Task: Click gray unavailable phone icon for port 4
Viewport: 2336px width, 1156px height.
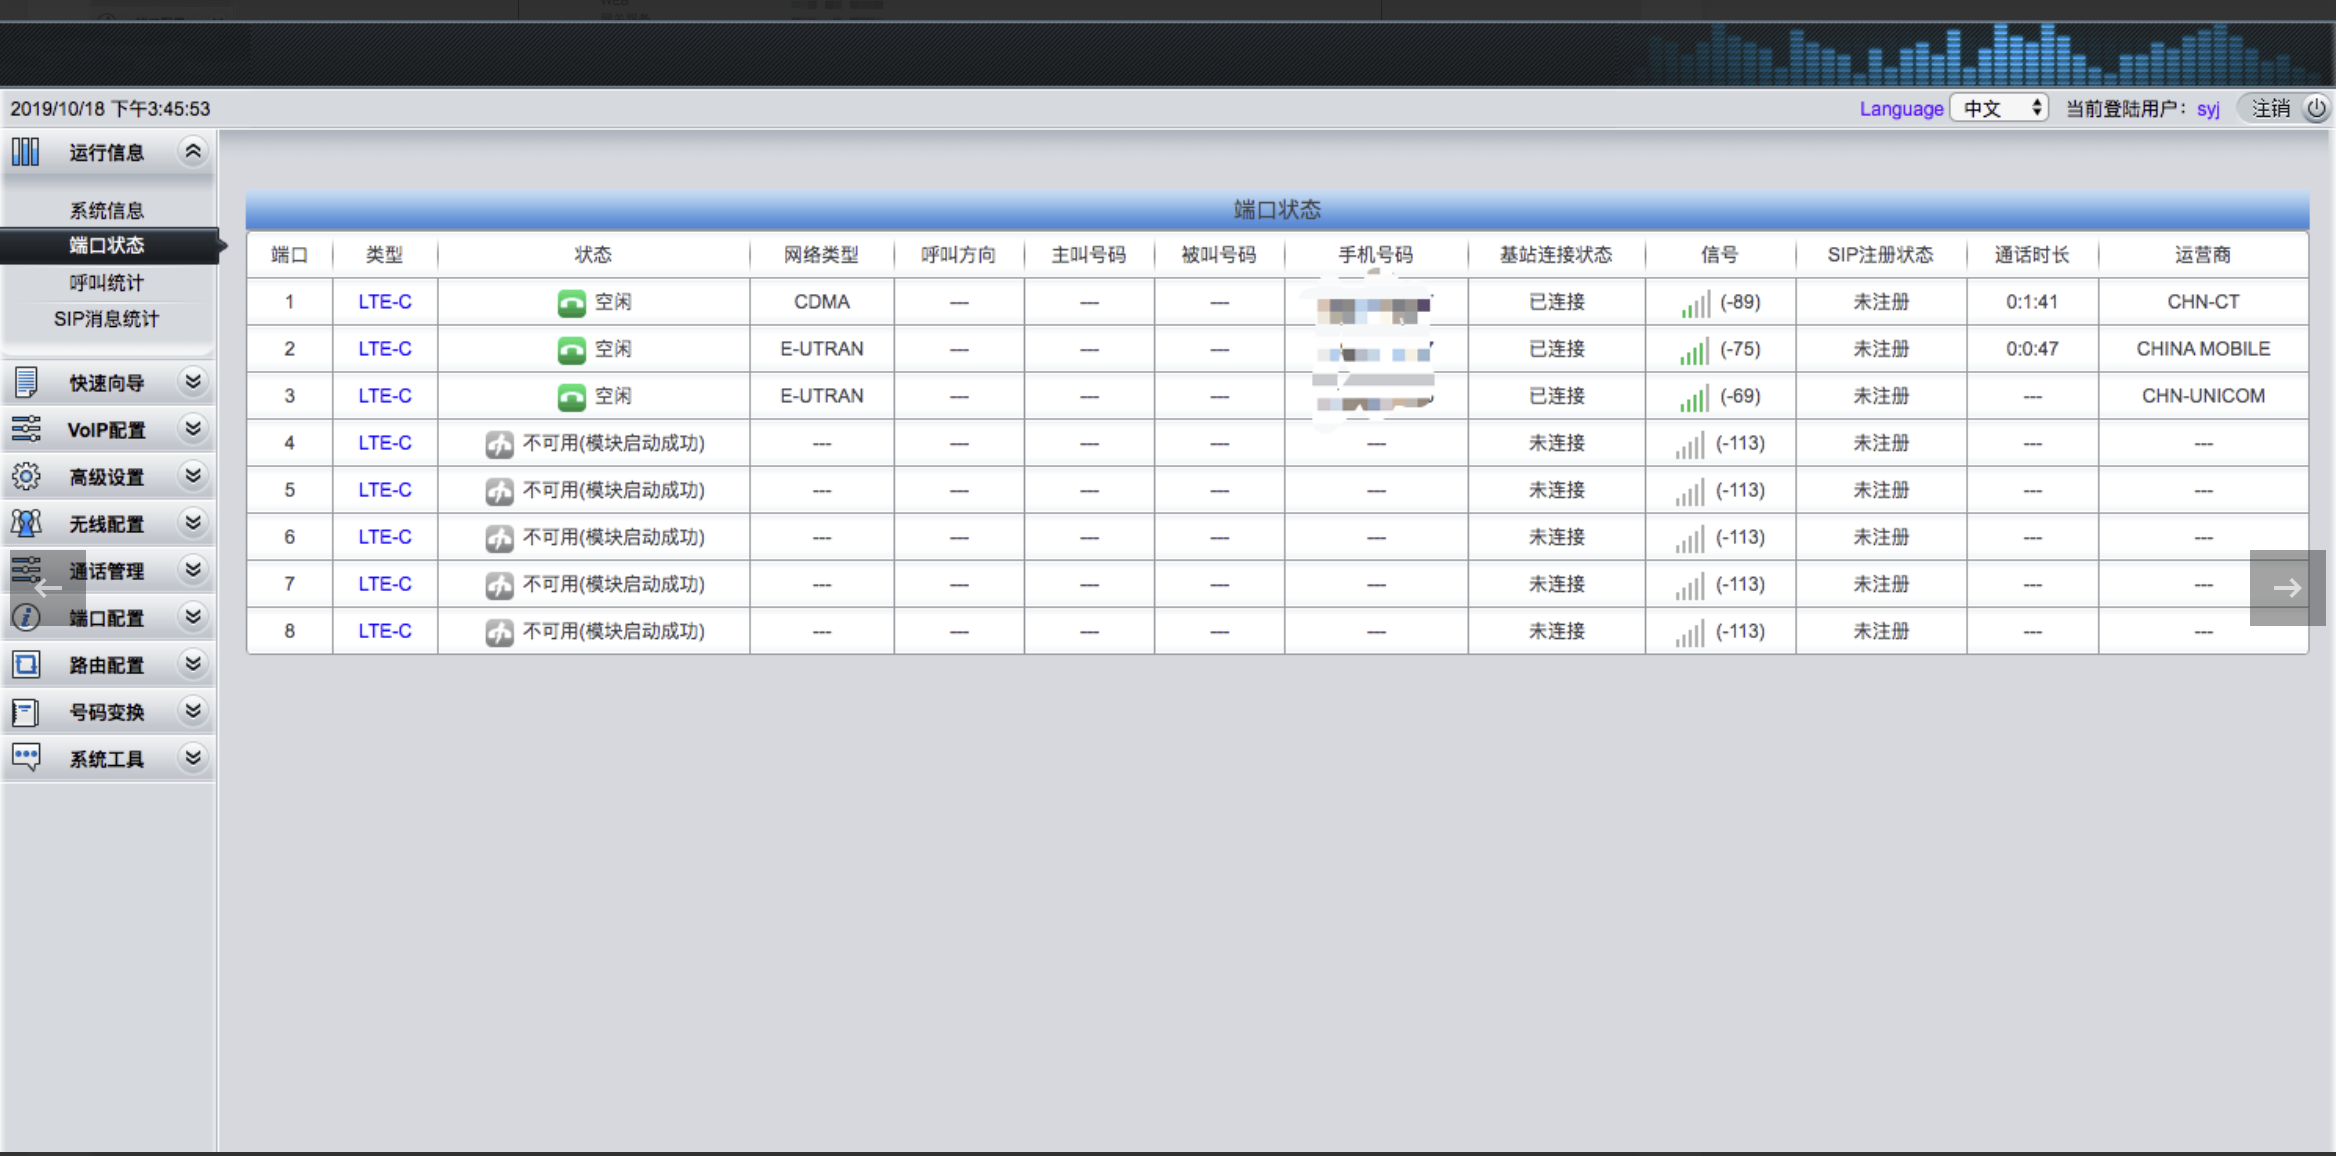Action: 499,443
